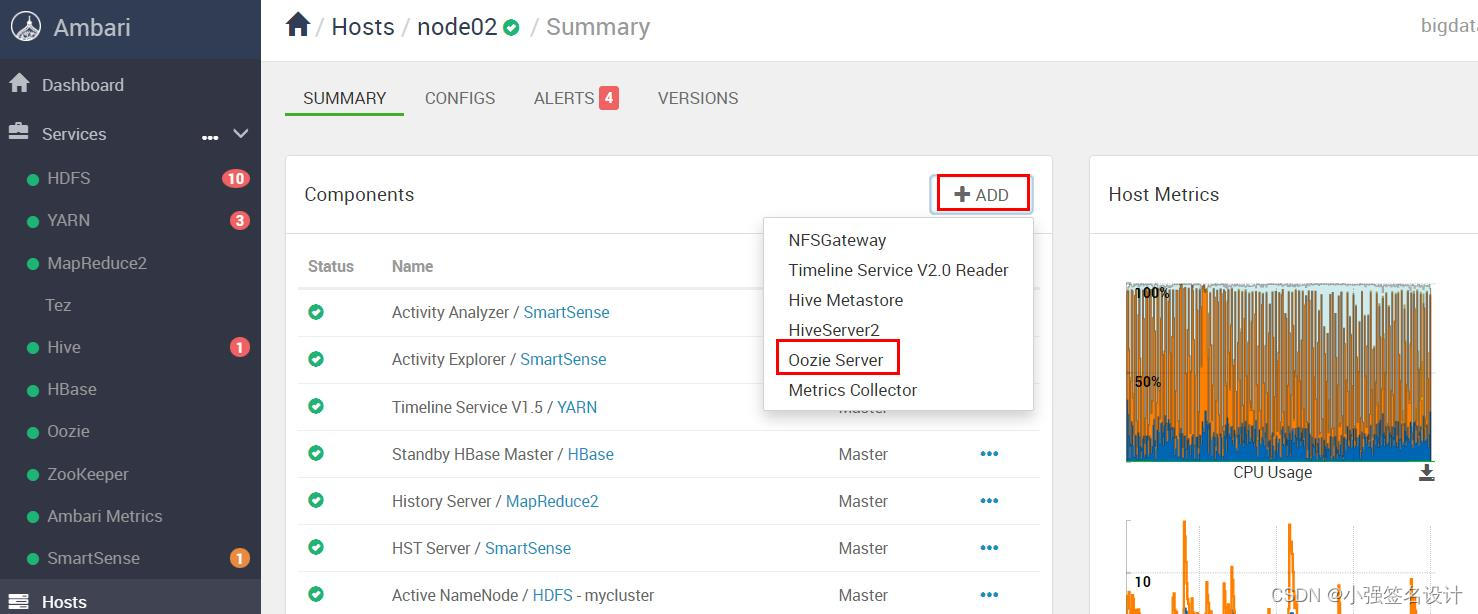Open ZooKeeper service in sidebar
Viewport: 1478px width, 614px height.
pyautogui.click(x=88, y=474)
